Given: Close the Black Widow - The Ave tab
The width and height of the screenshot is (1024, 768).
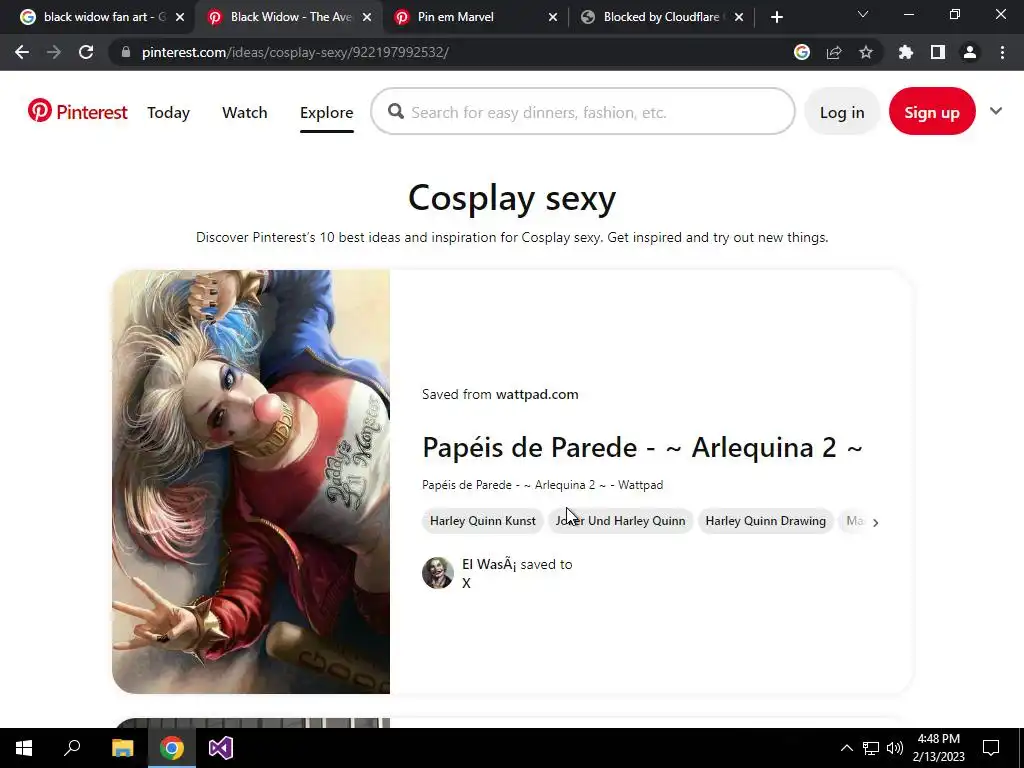Looking at the screenshot, I should point(367,17).
